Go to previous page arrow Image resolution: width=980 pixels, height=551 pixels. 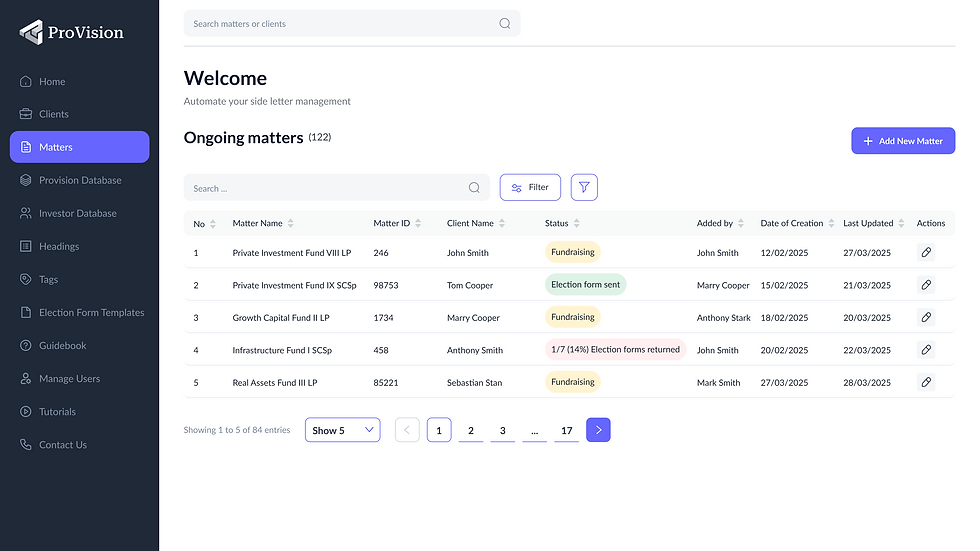[407, 430]
